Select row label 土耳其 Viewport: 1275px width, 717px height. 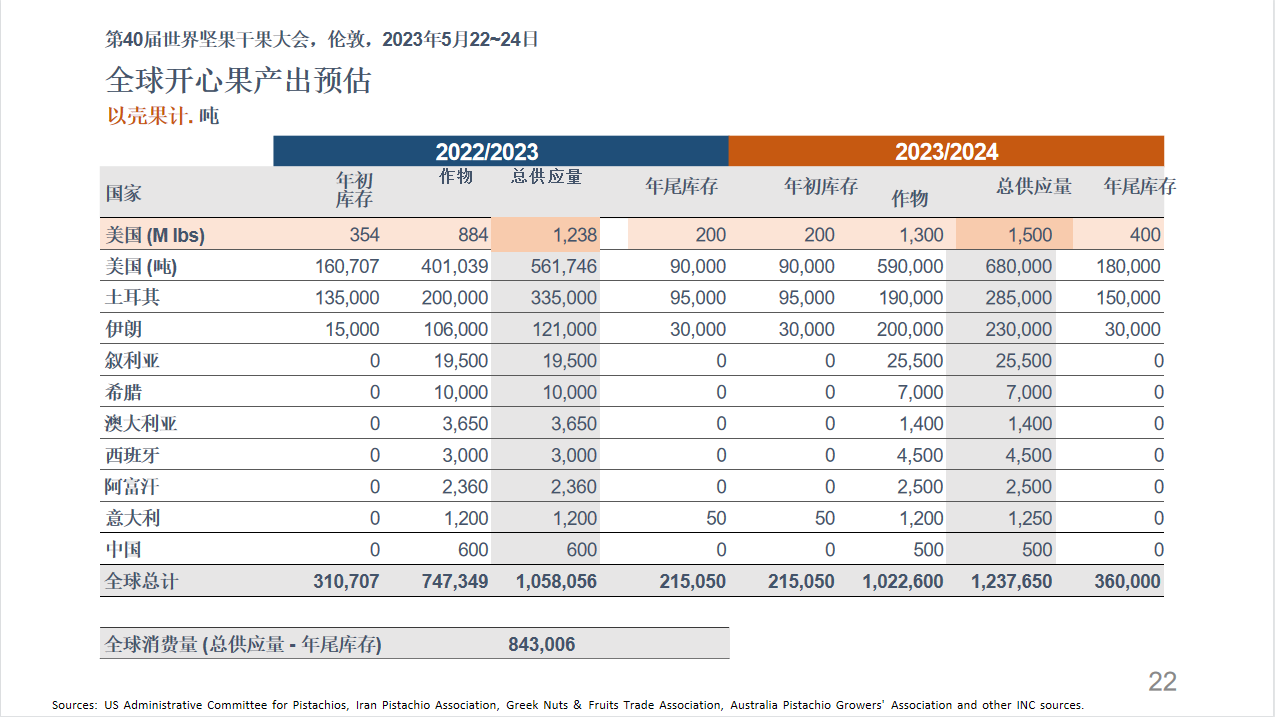[133, 298]
